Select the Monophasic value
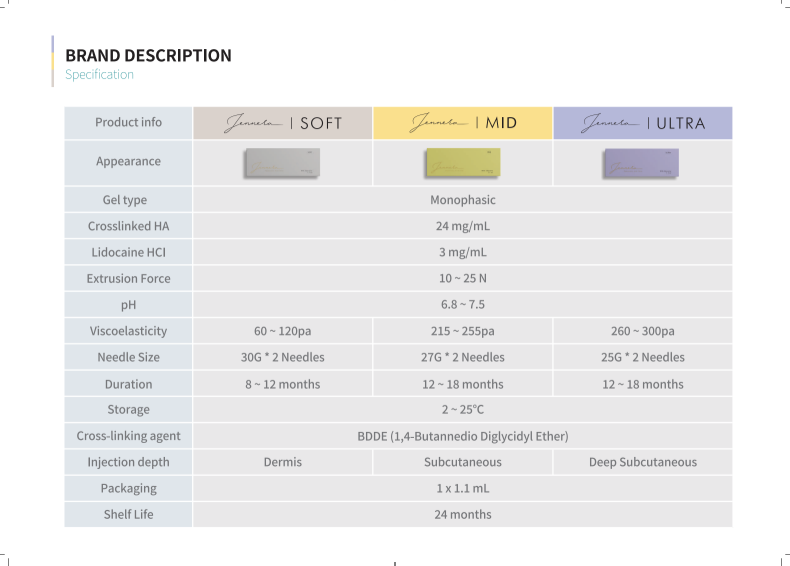This screenshot has width=790, height=566. click(x=463, y=200)
